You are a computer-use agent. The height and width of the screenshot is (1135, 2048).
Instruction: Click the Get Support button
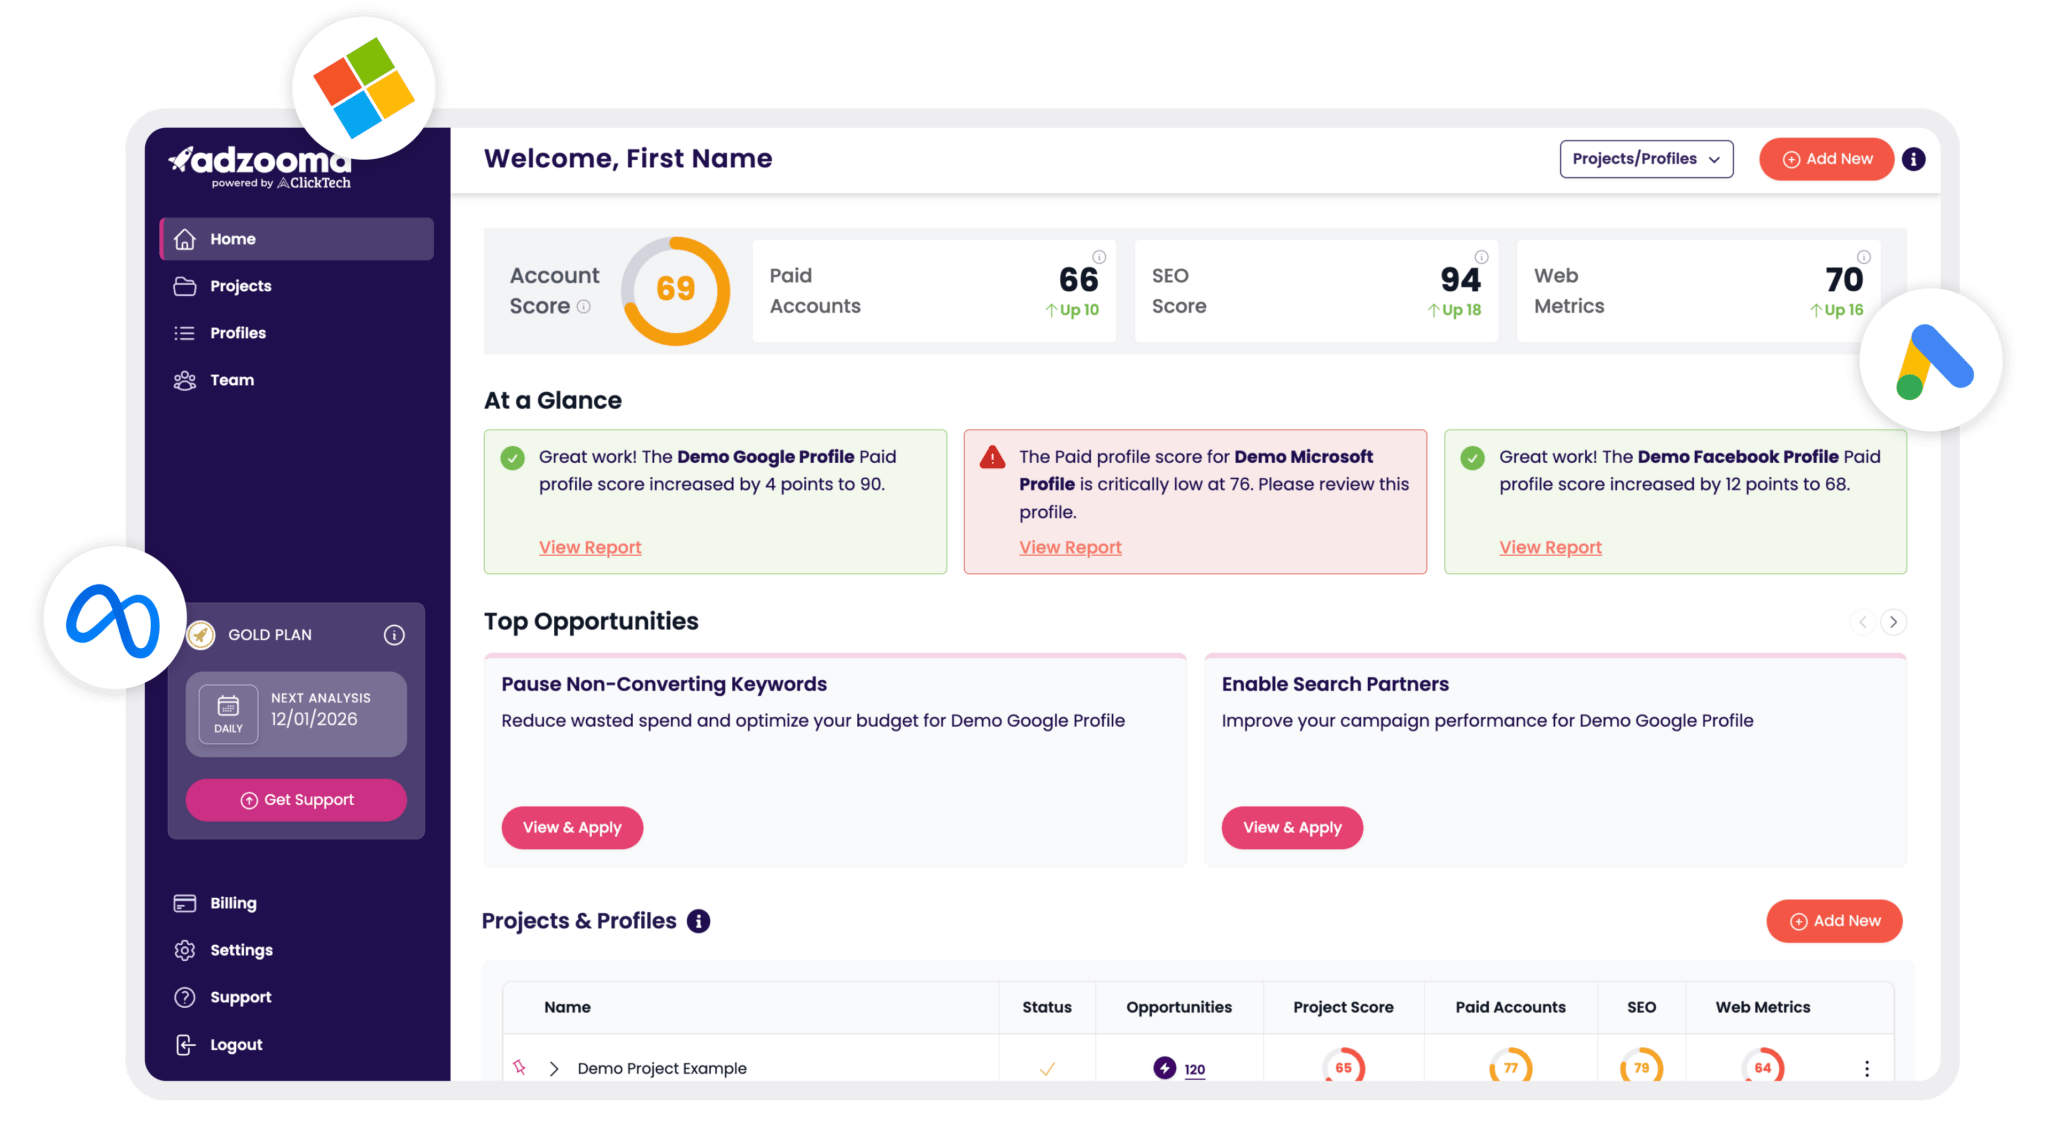pyautogui.click(x=296, y=800)
